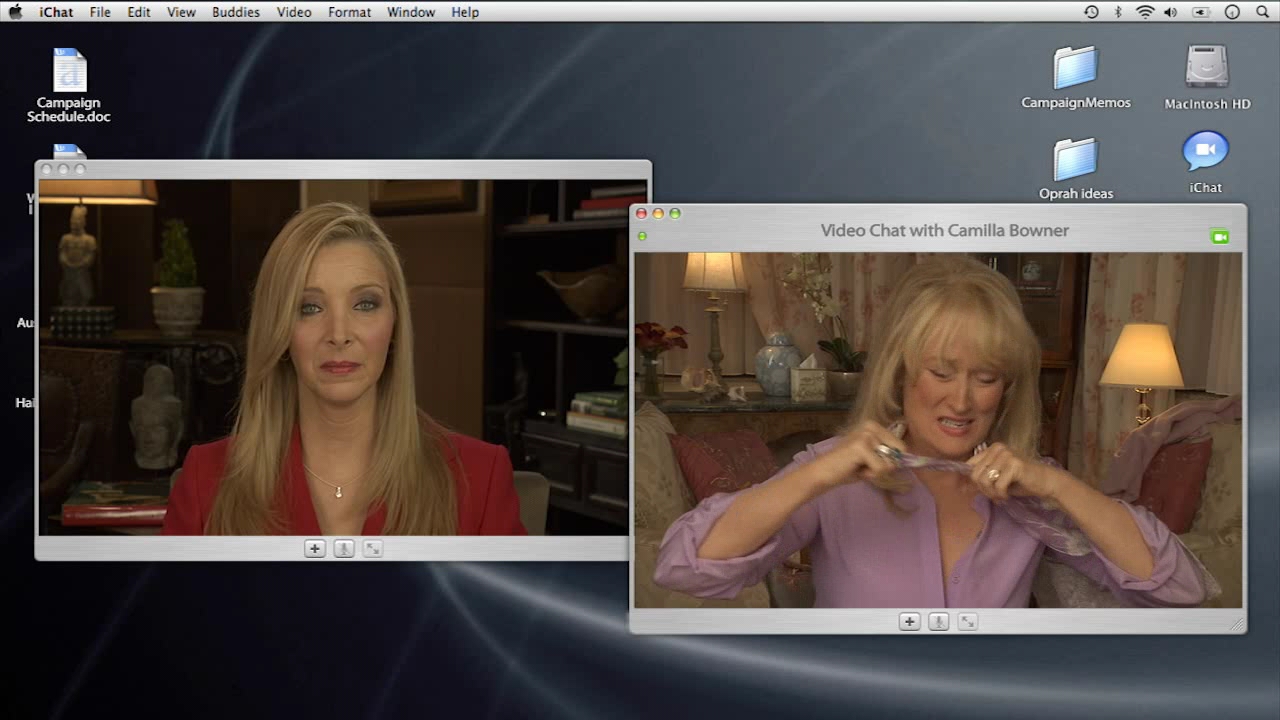Click the Video Chat with Camilla Bowner title
This screenshot has height=720, width=1280.
(x=945, y=230)
